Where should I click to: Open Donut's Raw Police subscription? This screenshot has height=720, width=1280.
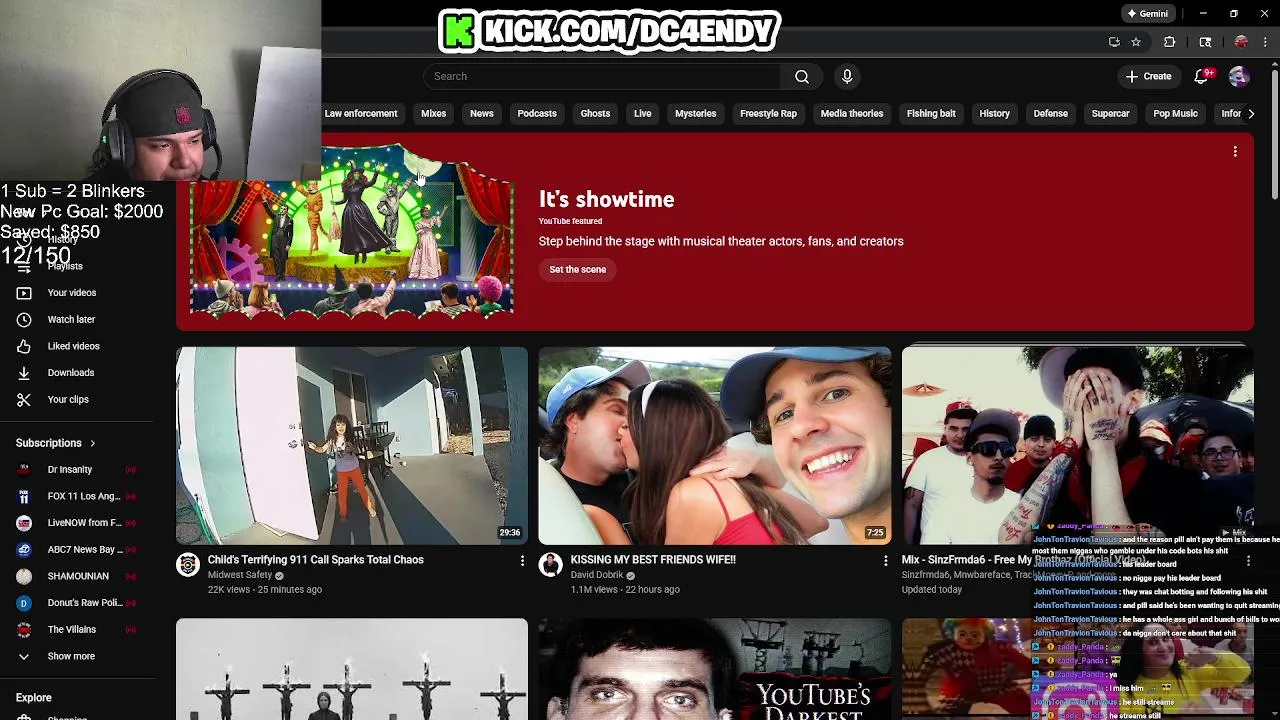coord(76,603)
